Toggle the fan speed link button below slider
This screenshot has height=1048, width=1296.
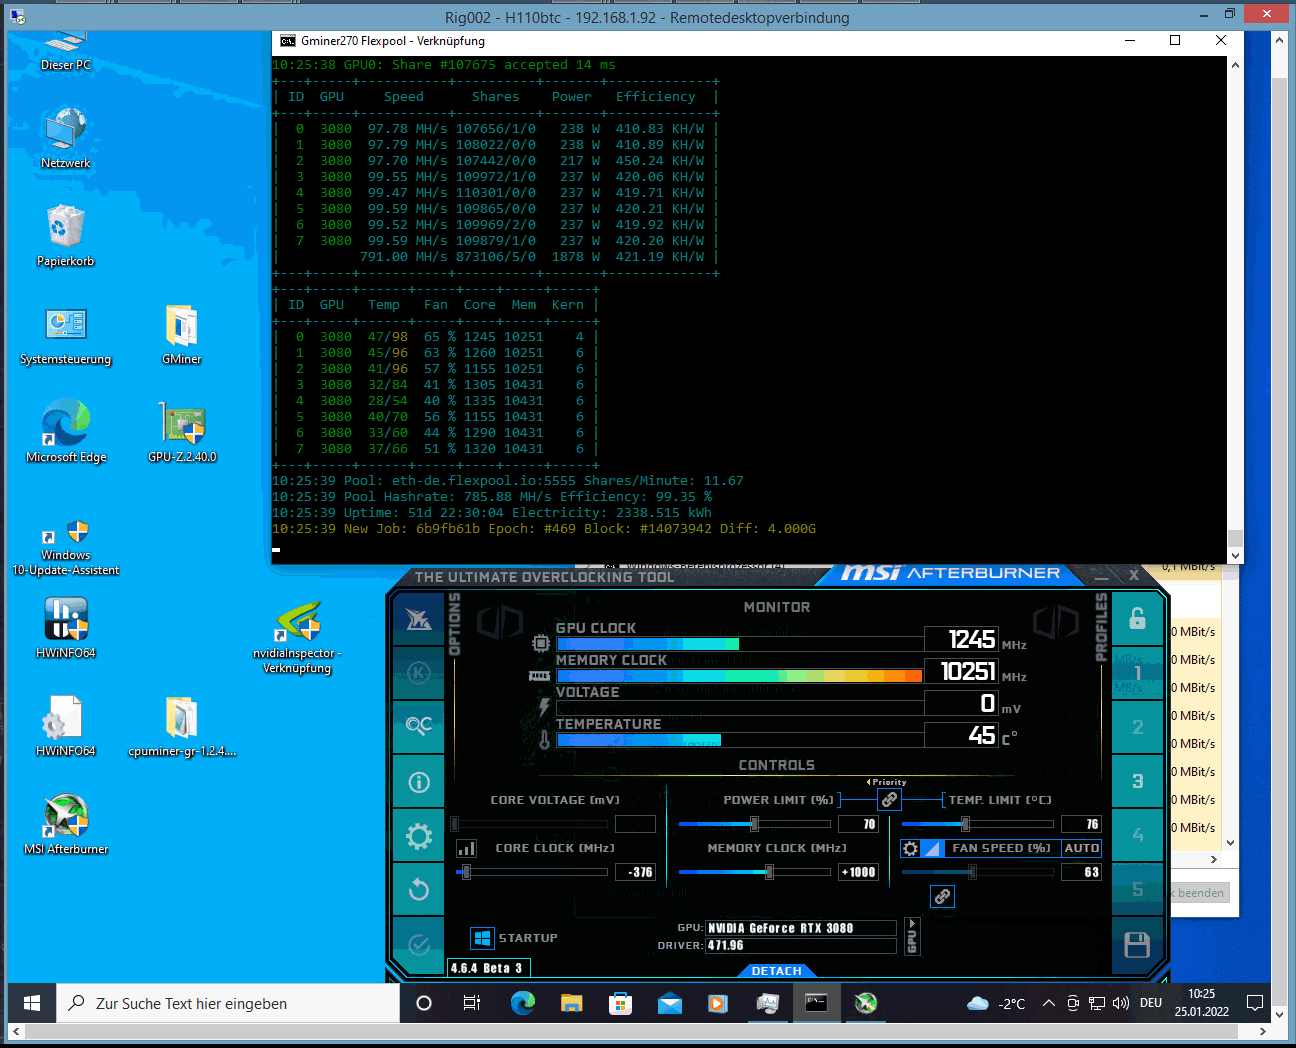[942, 896]
